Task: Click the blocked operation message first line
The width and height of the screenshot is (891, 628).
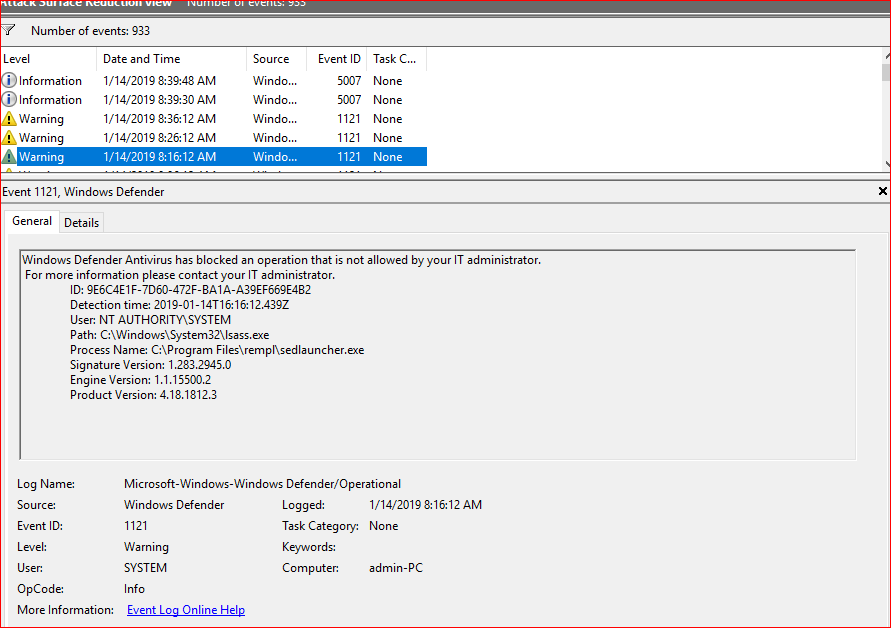Action: click(x=281, y=260)
